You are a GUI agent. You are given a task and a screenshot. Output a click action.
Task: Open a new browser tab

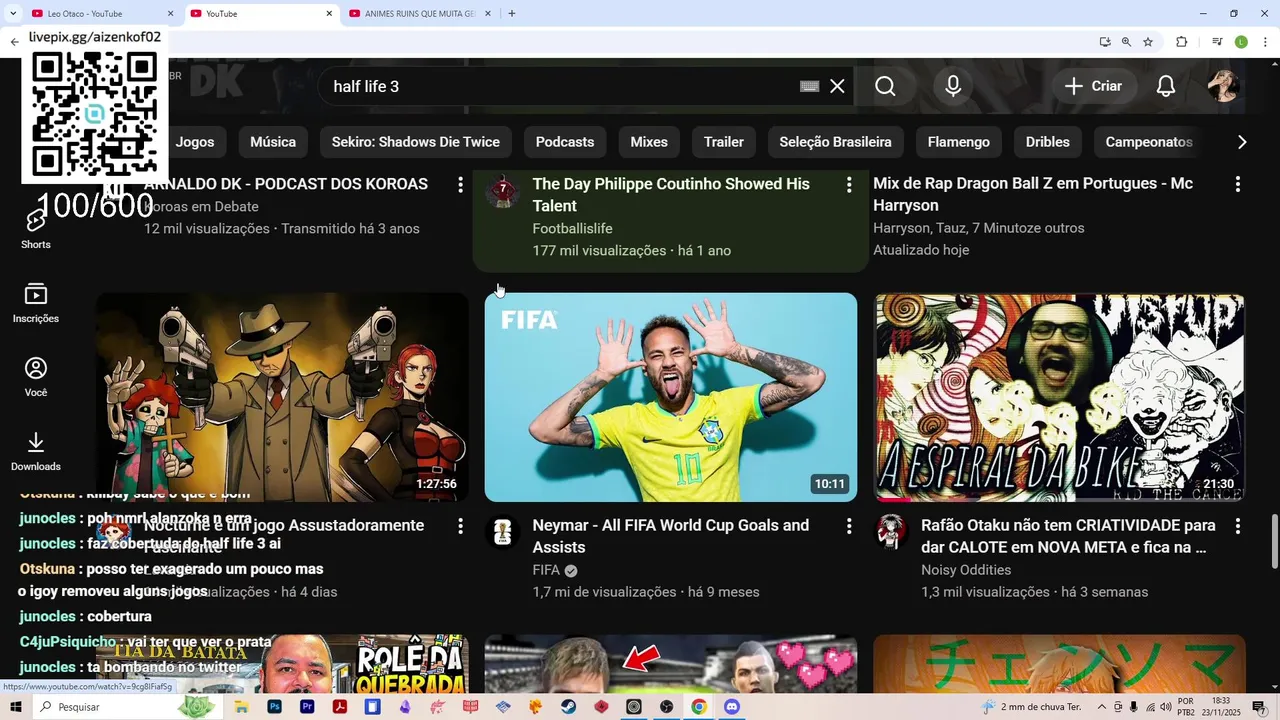[512, 14]
